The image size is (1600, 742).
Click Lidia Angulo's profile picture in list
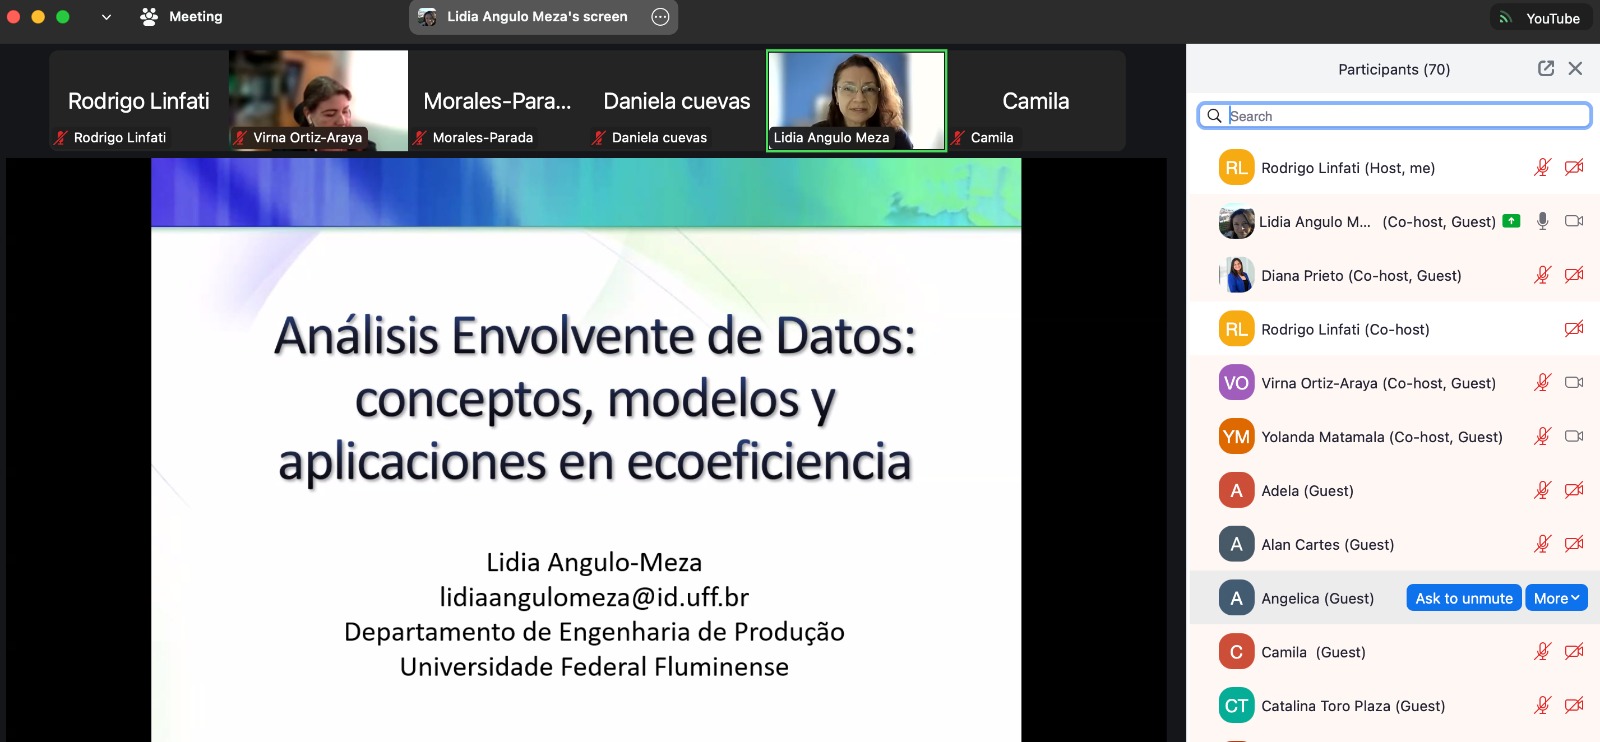pyautogui.click(x=1236, y=221)
